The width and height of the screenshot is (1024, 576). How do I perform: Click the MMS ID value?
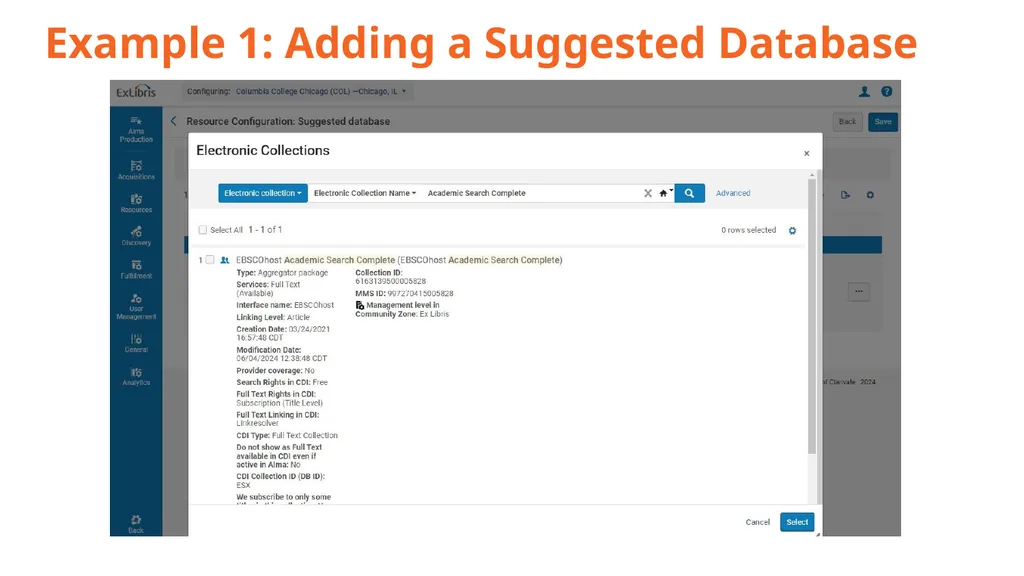pos(420,293)
